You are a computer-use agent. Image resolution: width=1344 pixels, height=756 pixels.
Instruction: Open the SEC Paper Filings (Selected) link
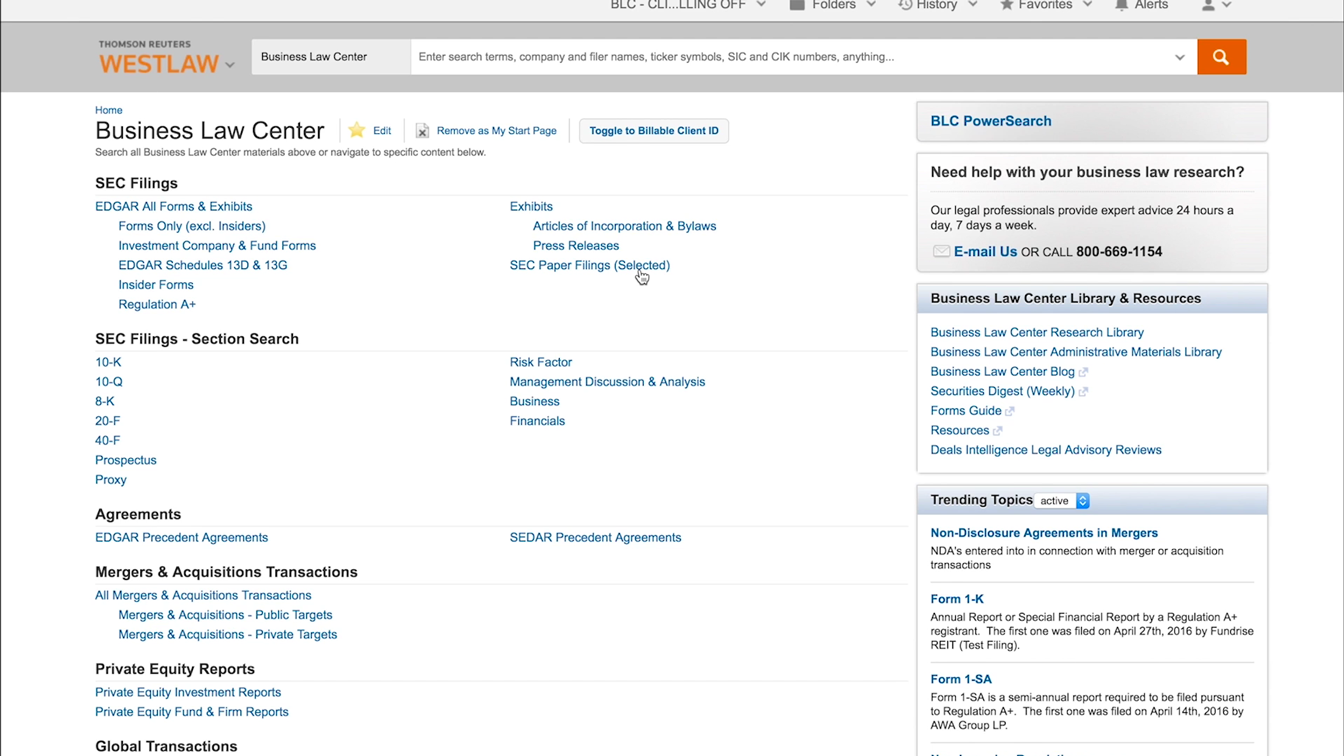(x=589, y=265)
